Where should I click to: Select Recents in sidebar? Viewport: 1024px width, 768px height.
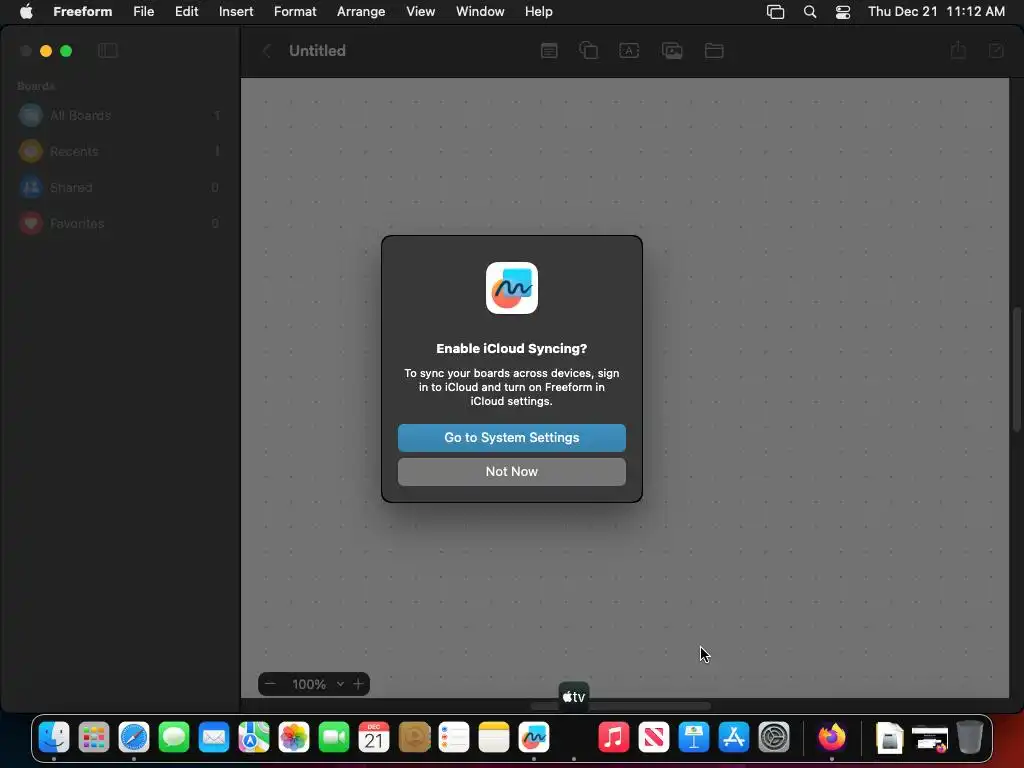pyautogui.click(x=120, y=152)
